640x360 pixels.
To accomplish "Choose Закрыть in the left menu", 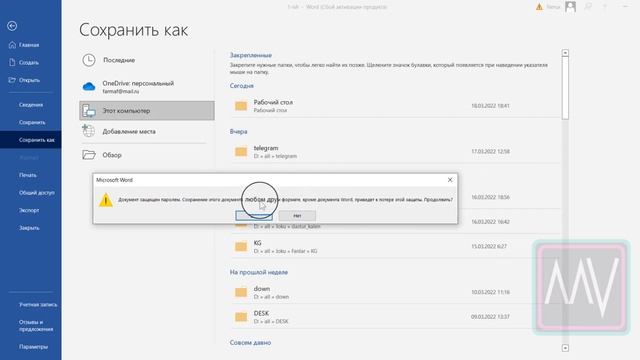I will coord(29,228).
